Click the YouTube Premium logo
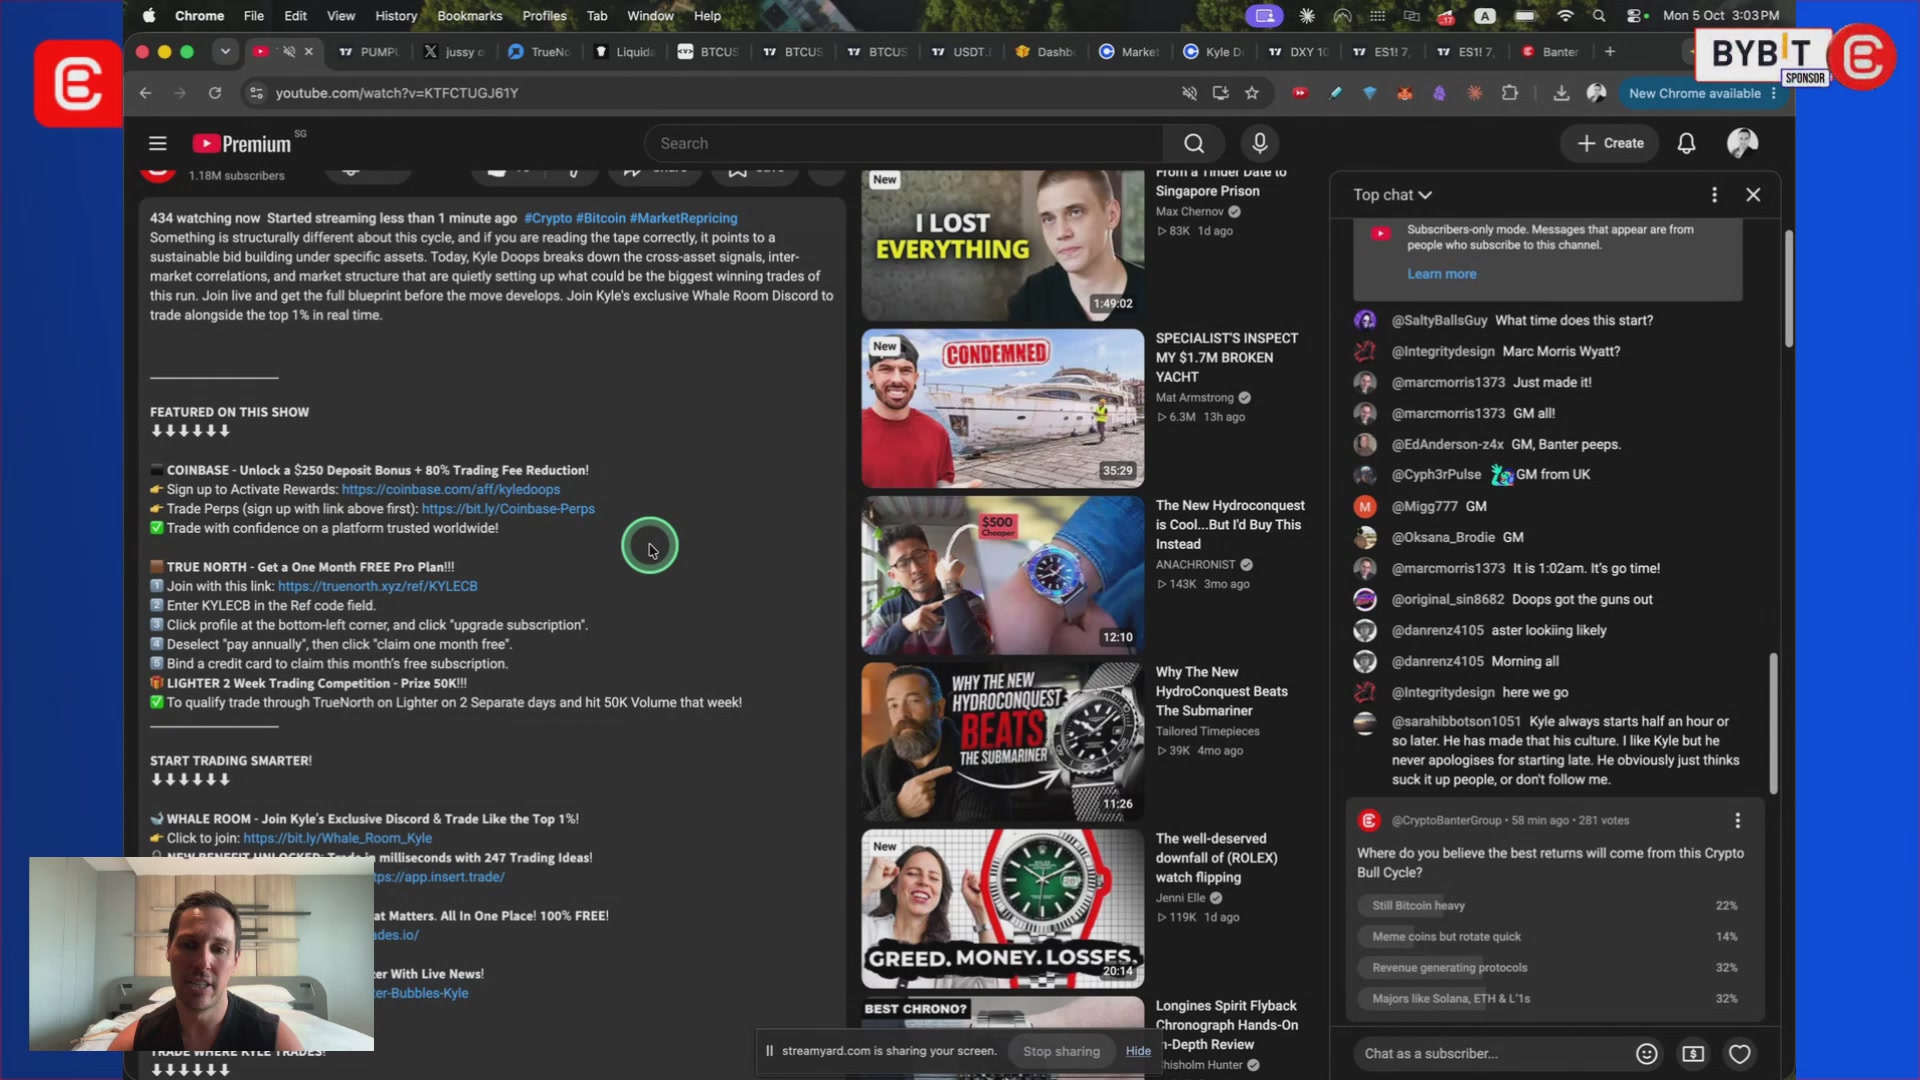The height and width of the screenshot is (1080, 1920). (x=242, y=144)
